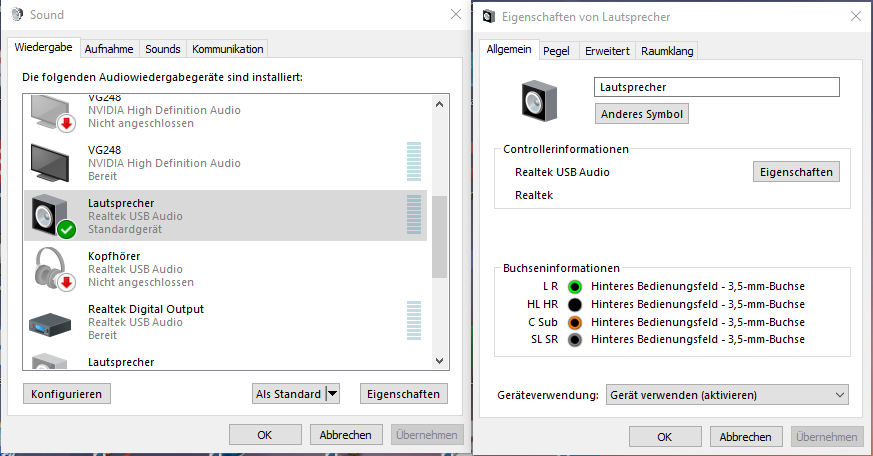Close the Eigenschaften von Lautsprecher window
Screen dimensions: 873x456
[856, 17]
